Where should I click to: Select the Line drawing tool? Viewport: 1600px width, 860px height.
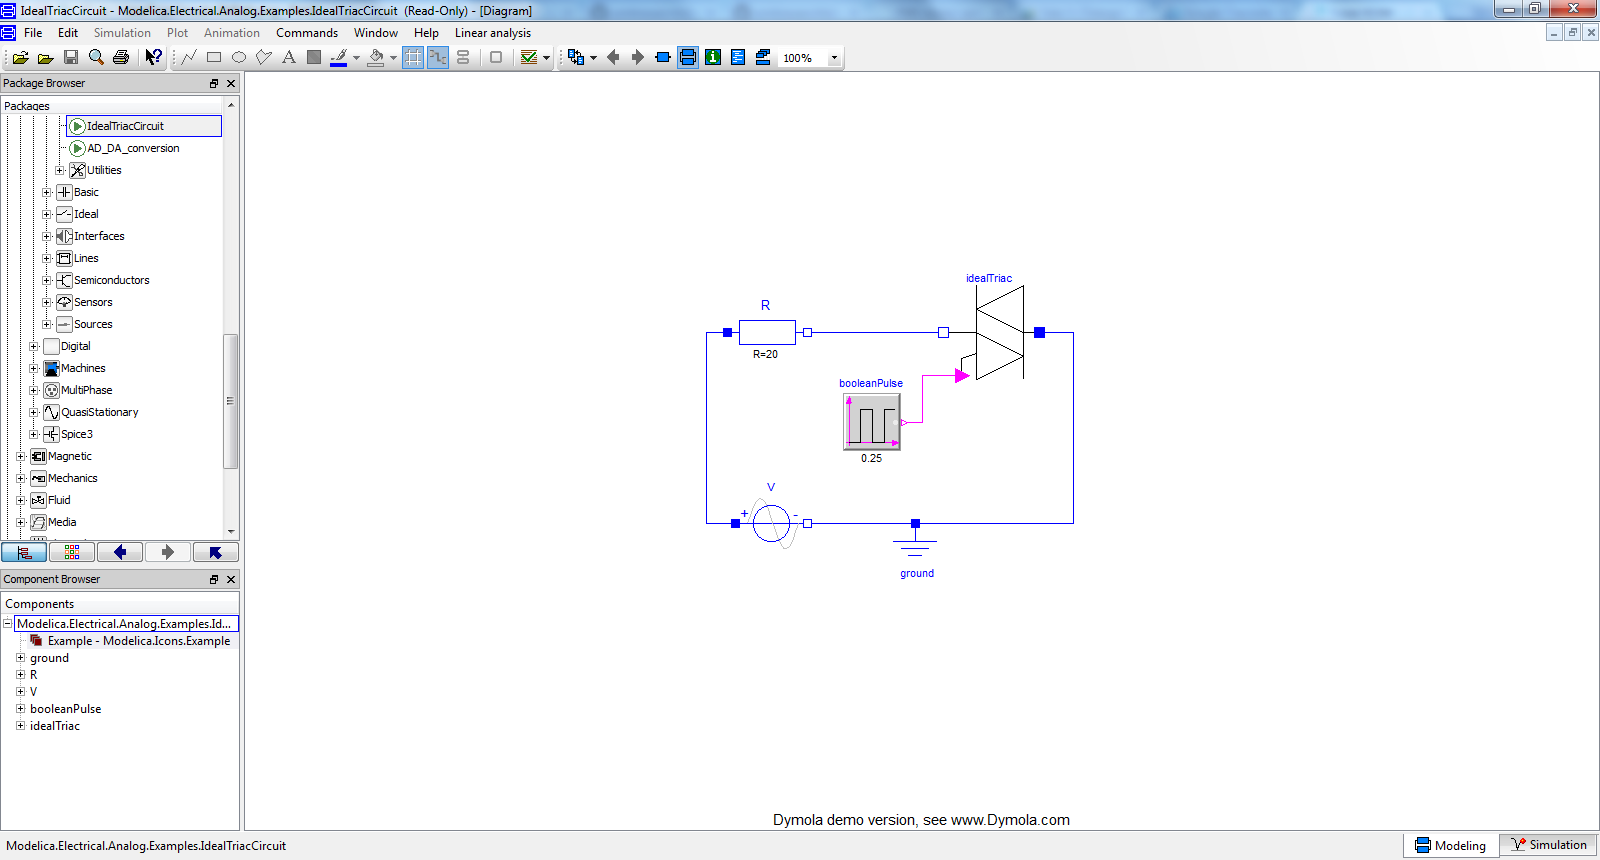(x=189, y=57)
